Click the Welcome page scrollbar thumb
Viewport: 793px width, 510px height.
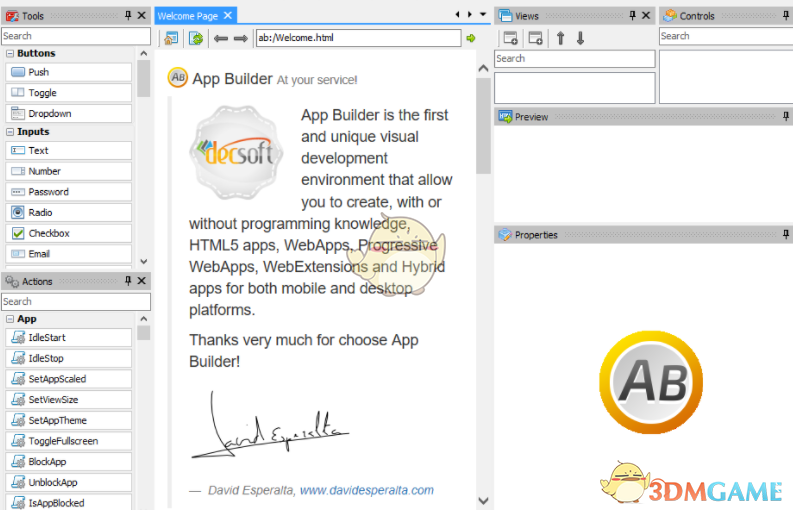[x=483, y=125]
